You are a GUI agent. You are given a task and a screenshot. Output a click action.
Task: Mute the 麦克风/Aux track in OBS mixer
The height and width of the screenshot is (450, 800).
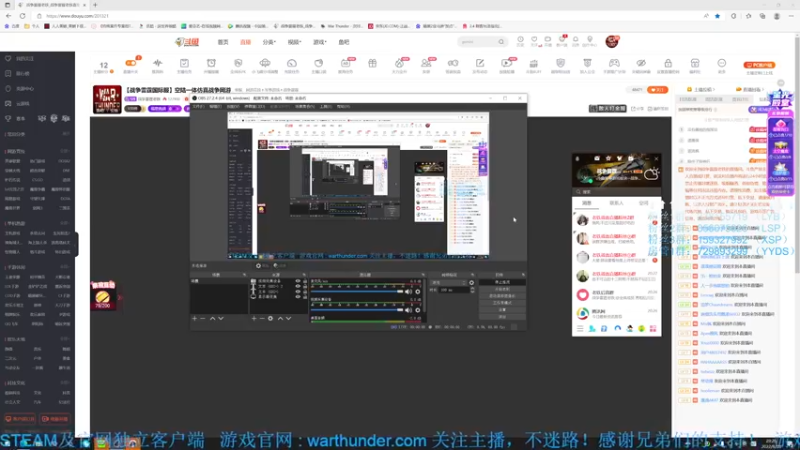408,292
